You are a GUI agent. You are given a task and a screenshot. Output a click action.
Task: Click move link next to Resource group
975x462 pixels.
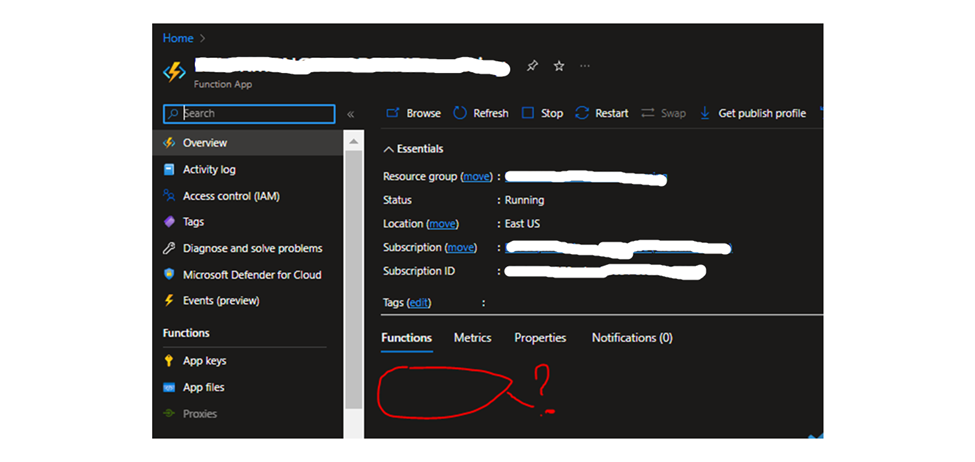tap(476, 177)
